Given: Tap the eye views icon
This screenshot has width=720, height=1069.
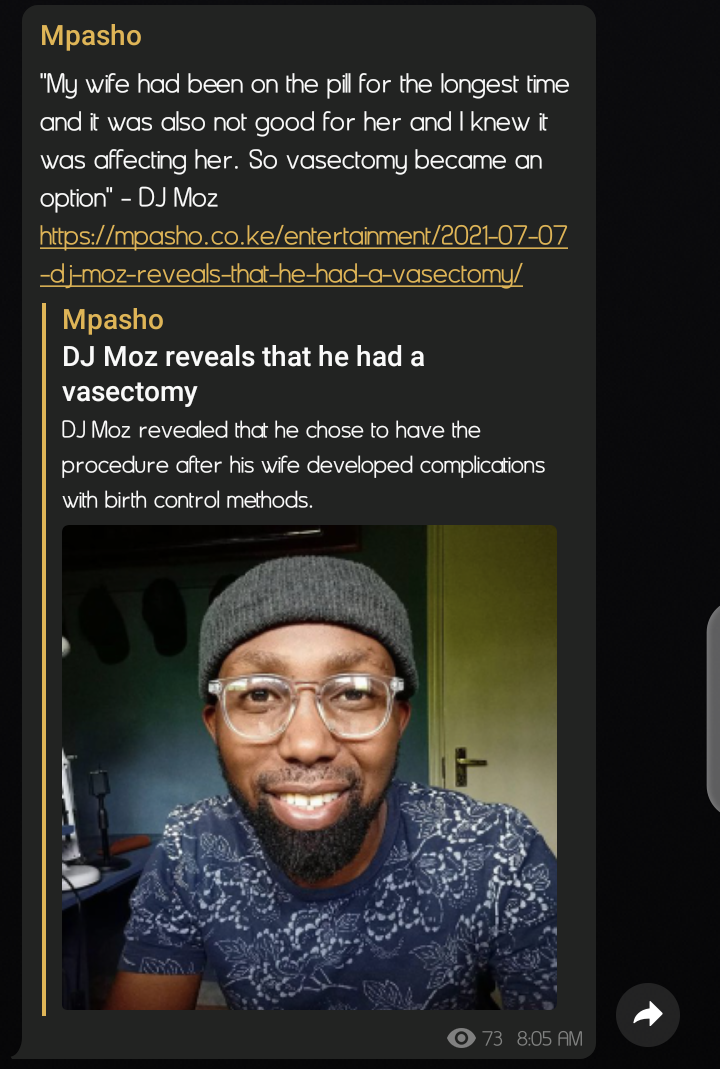Looking at the screenshot, I should click(462, 1038).
